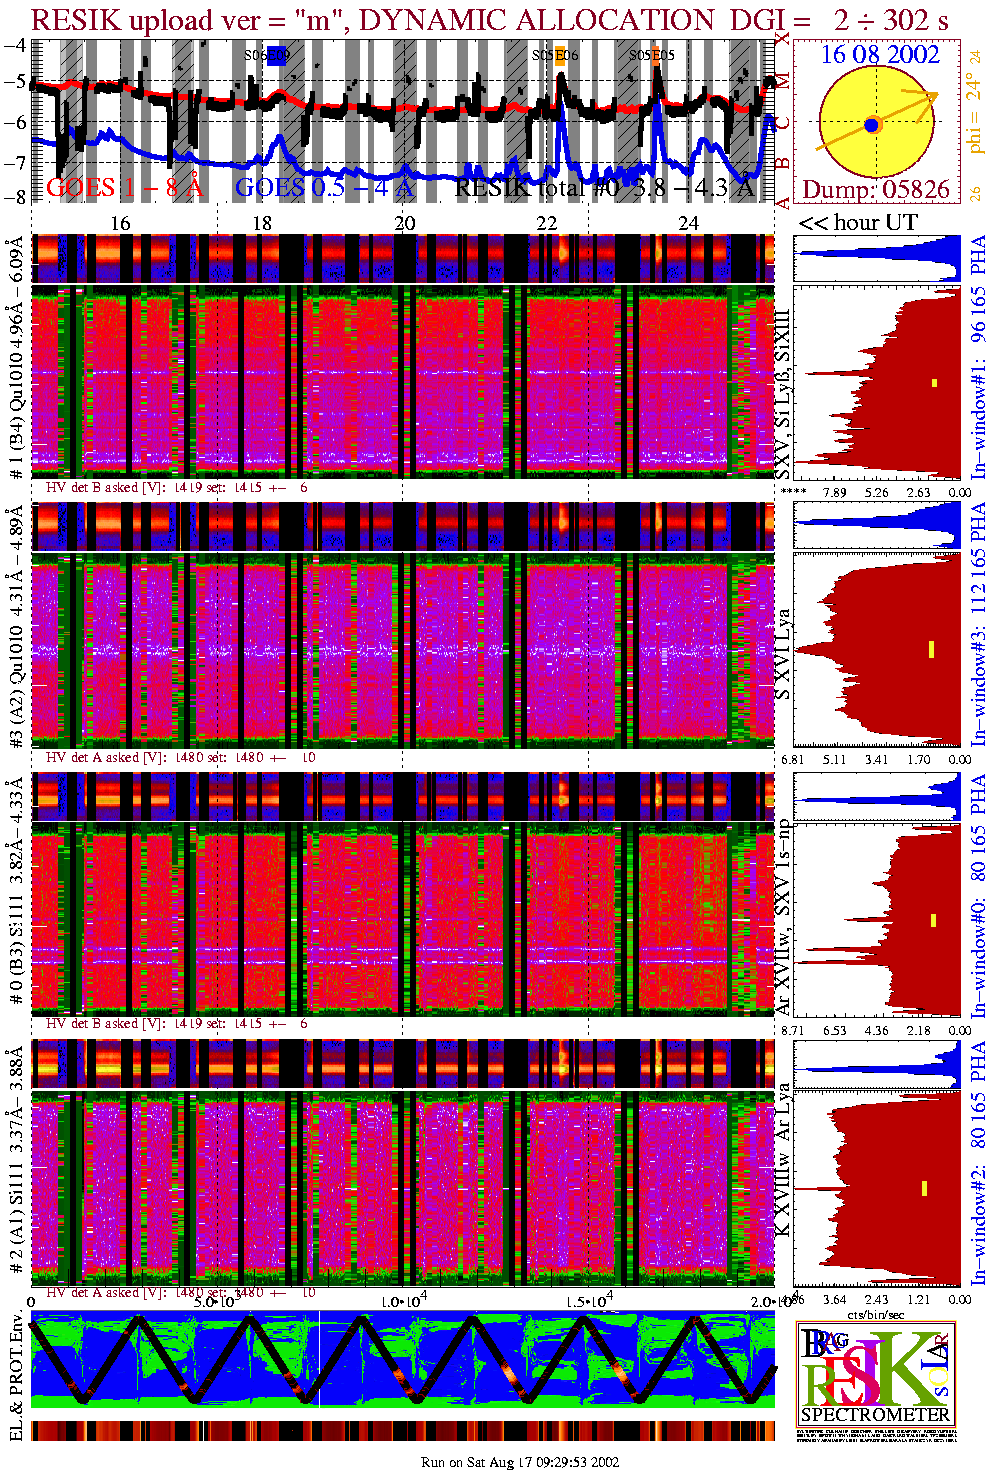Click the yellow marker in window #3 histogram
This screenshot has width=1004, height=1477.
tap(931, 649)
